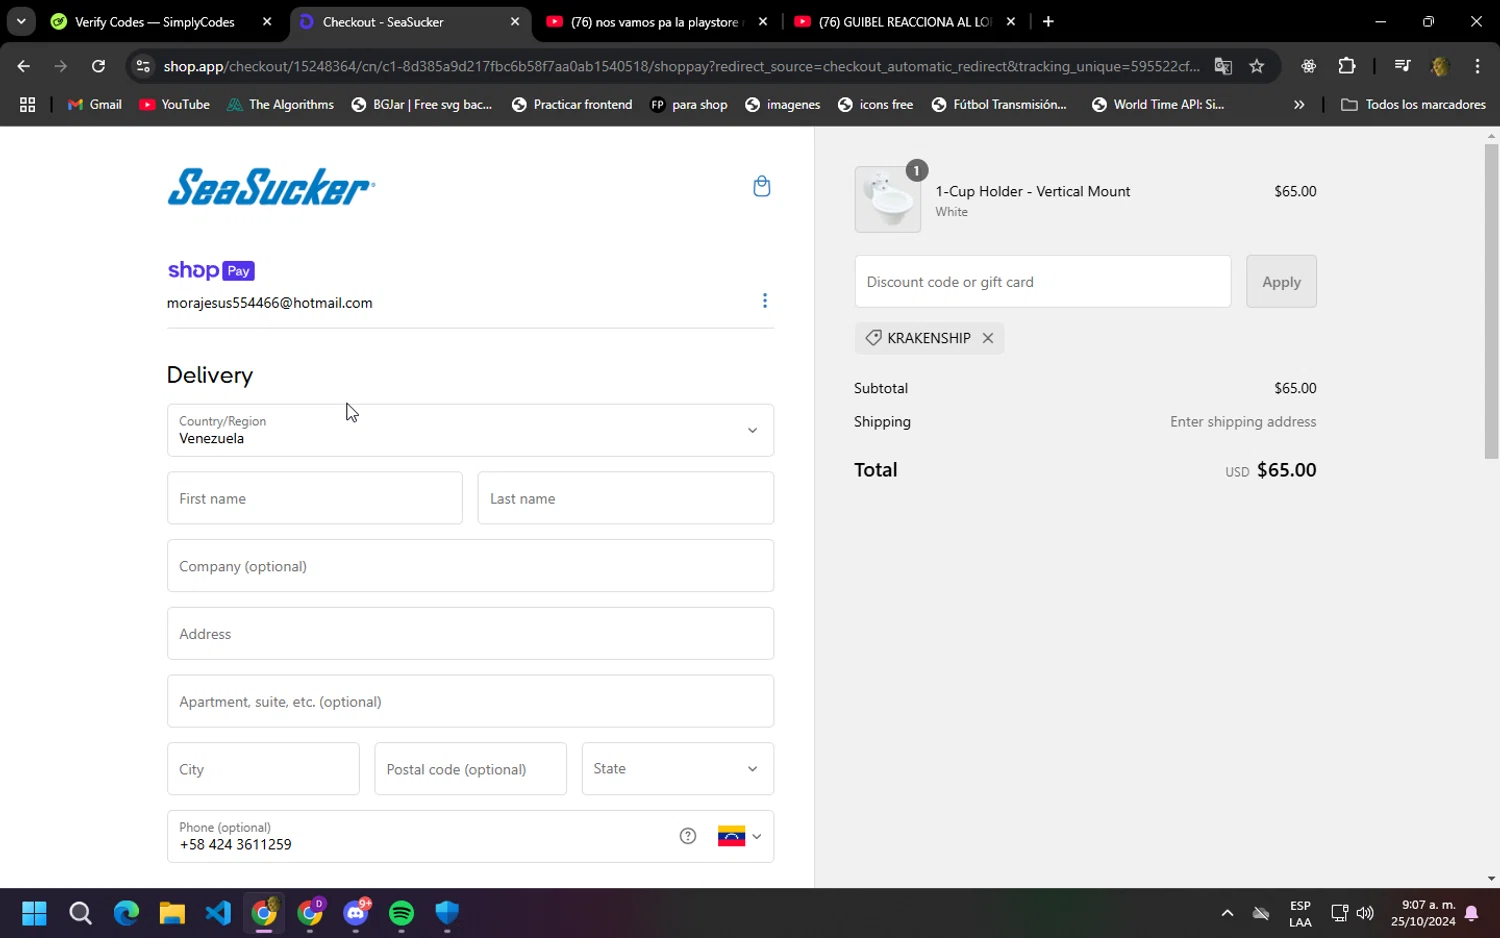Open the Fútbol Transmisión bookmark
This screenshot has height=938, width=1500.
pyautogui.click(x=999, y=104)
